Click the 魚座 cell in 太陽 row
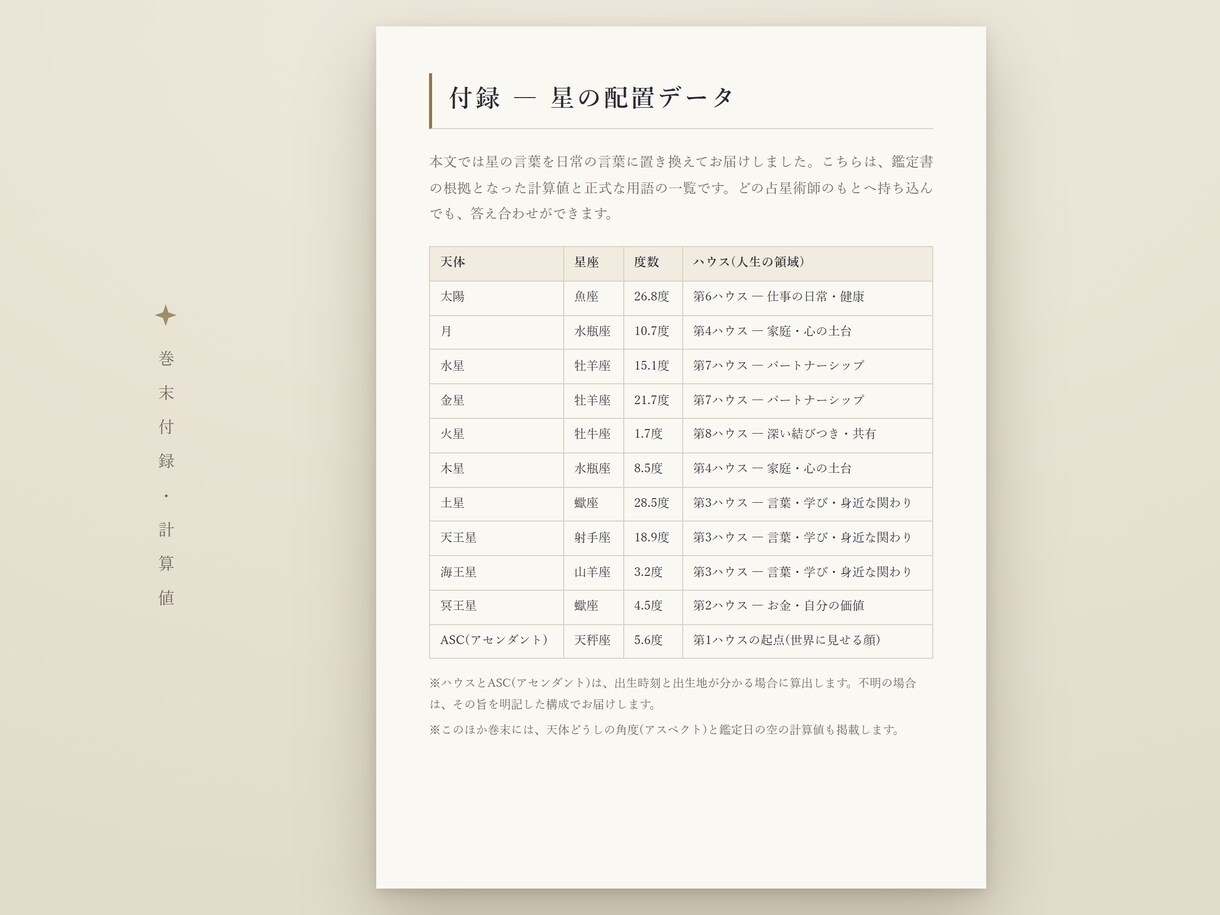Screen dimensions: 1220x915 click(593, 298)
